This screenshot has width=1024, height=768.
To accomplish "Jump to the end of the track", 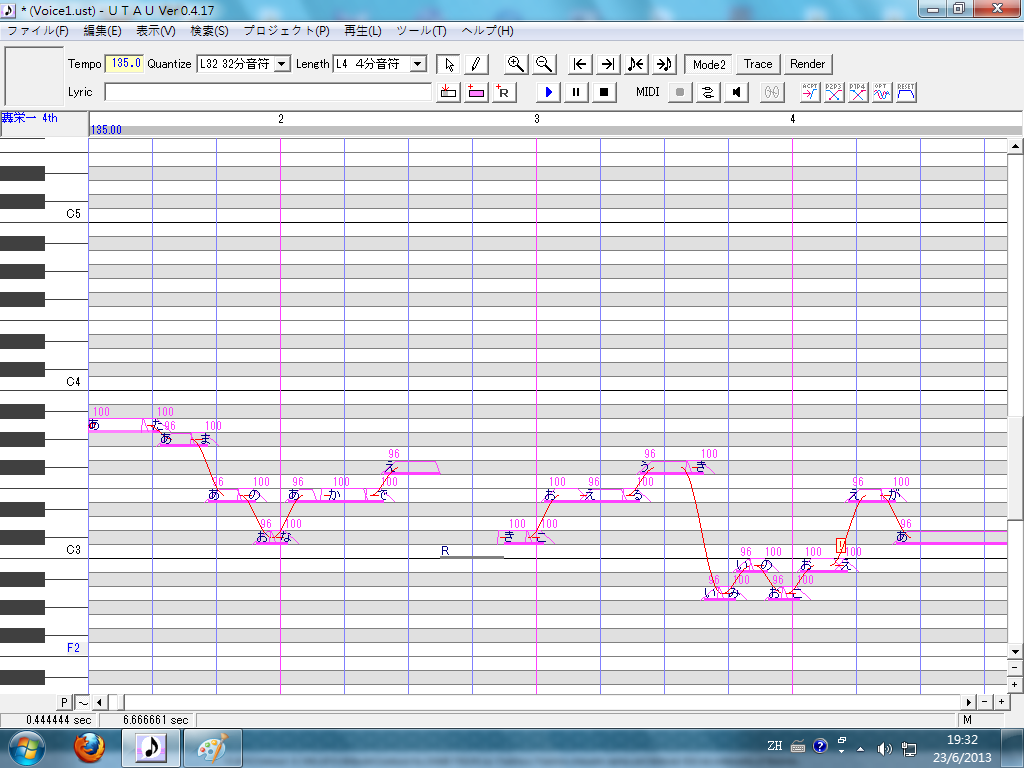I will pos(607,64).
